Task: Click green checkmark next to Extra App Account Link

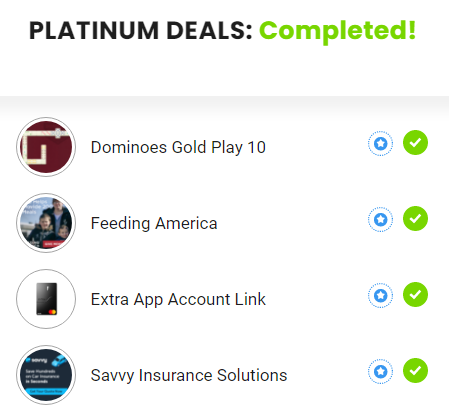Action: (x=415, y=295)
